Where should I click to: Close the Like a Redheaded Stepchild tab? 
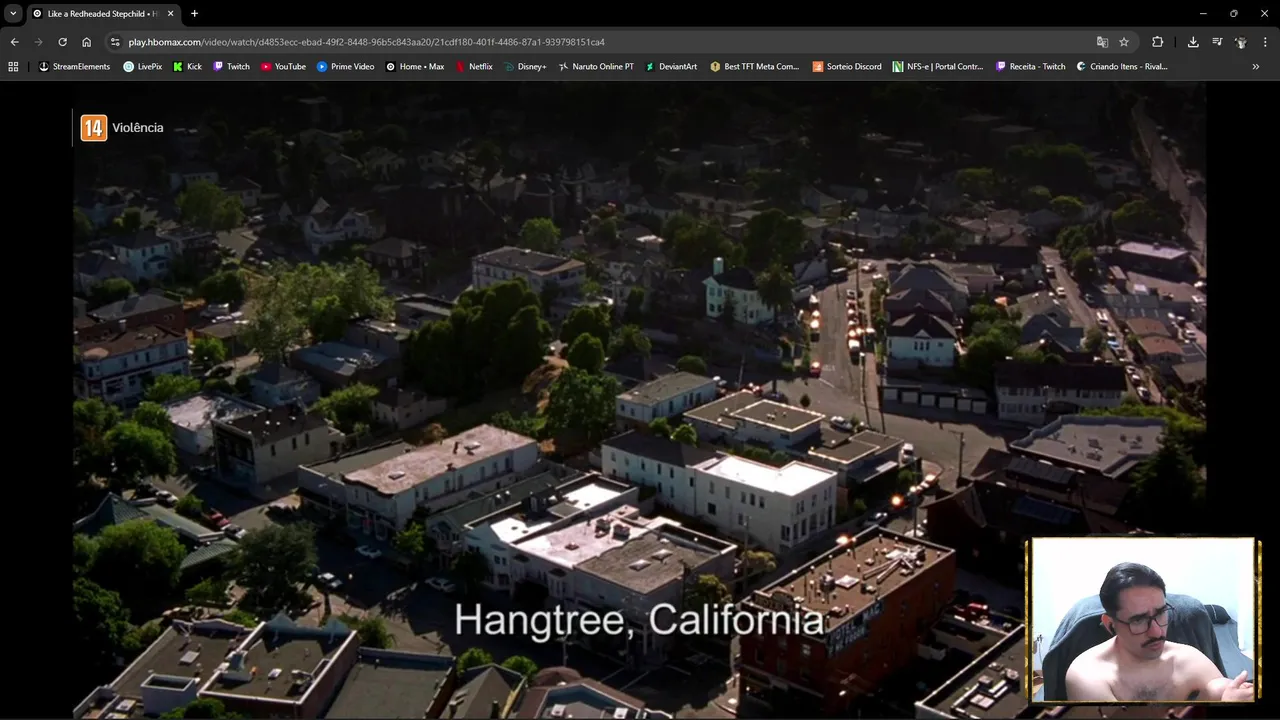[x=170, y=13]
